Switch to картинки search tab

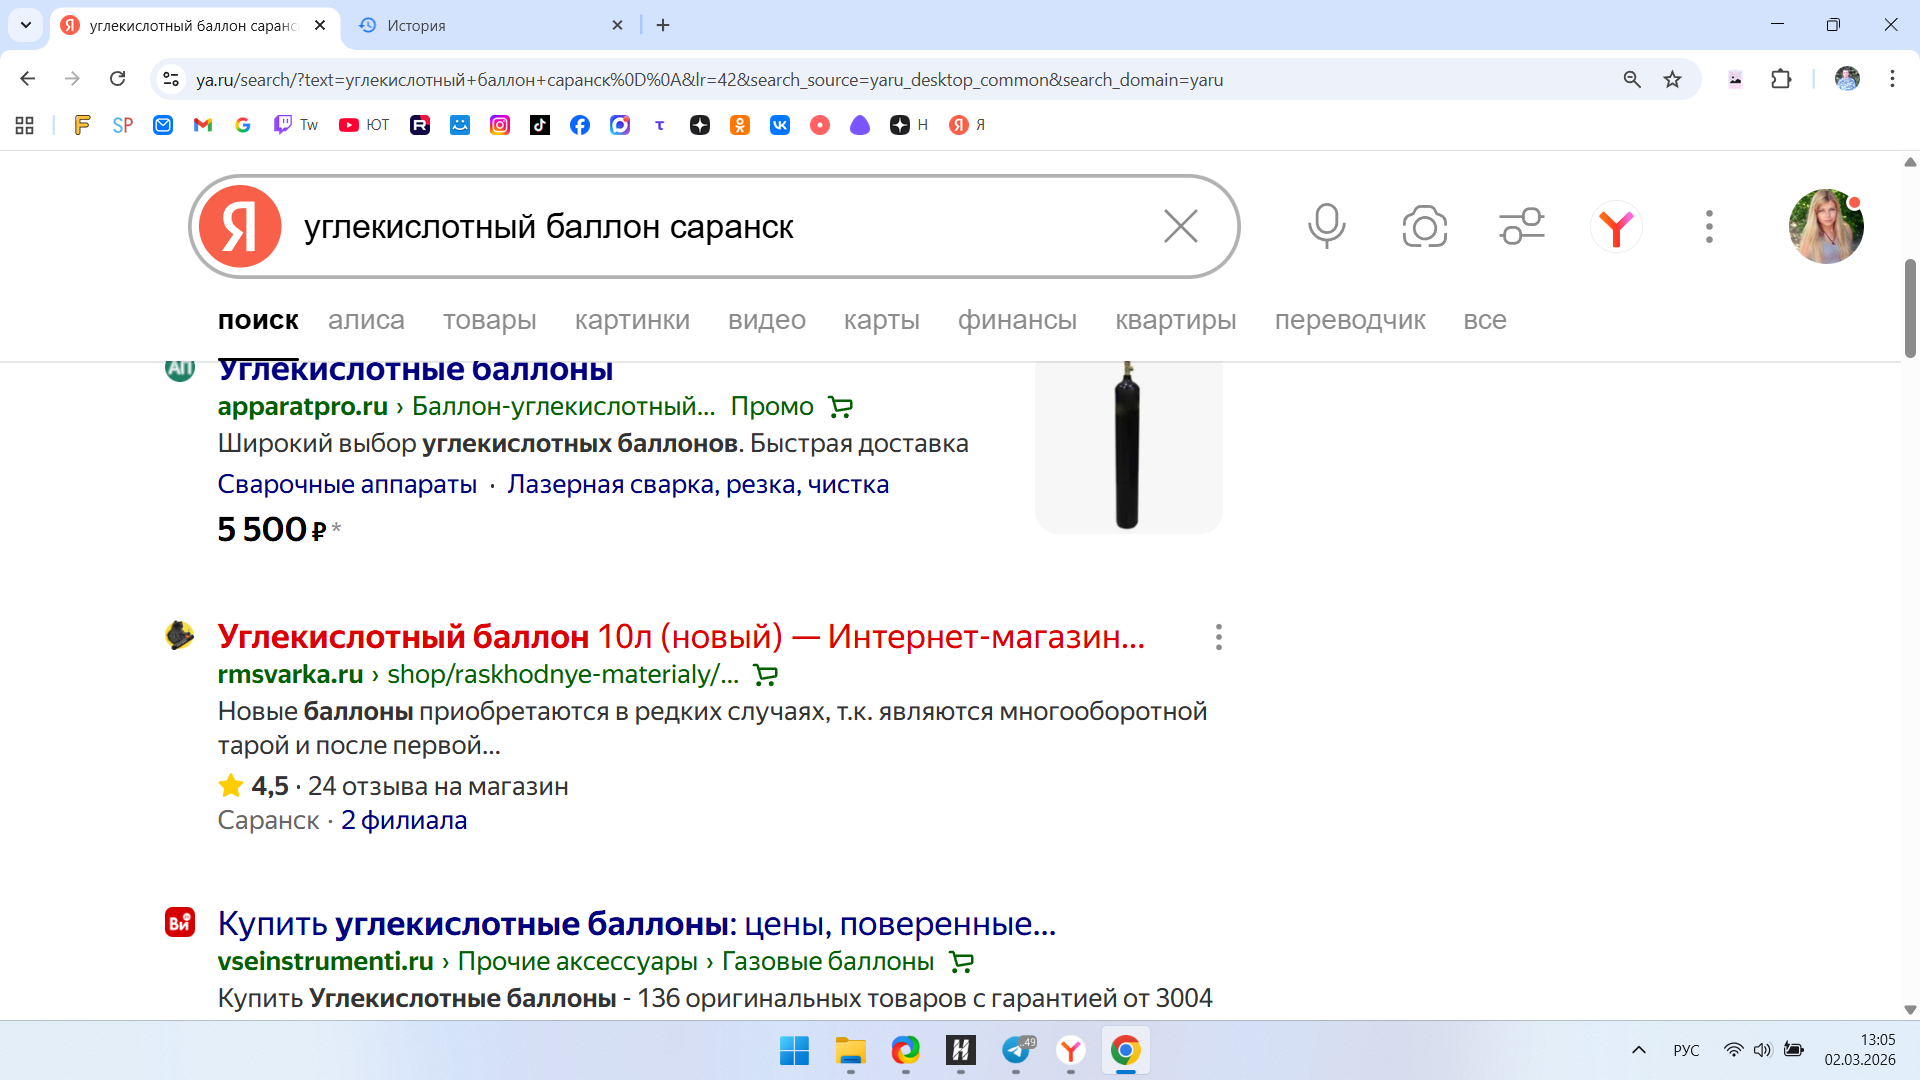pos(632,320)
